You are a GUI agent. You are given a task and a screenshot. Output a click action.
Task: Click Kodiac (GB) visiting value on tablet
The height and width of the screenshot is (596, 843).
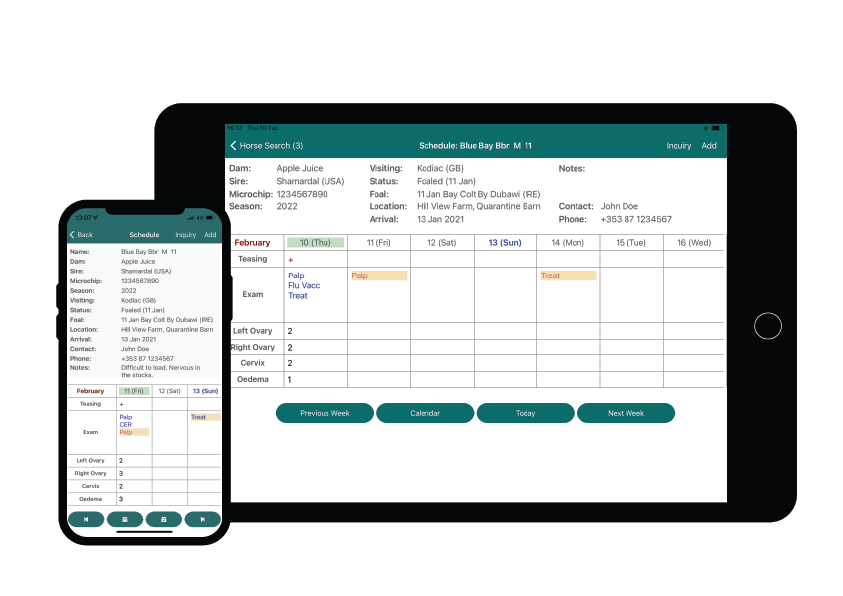click(440, 168)
